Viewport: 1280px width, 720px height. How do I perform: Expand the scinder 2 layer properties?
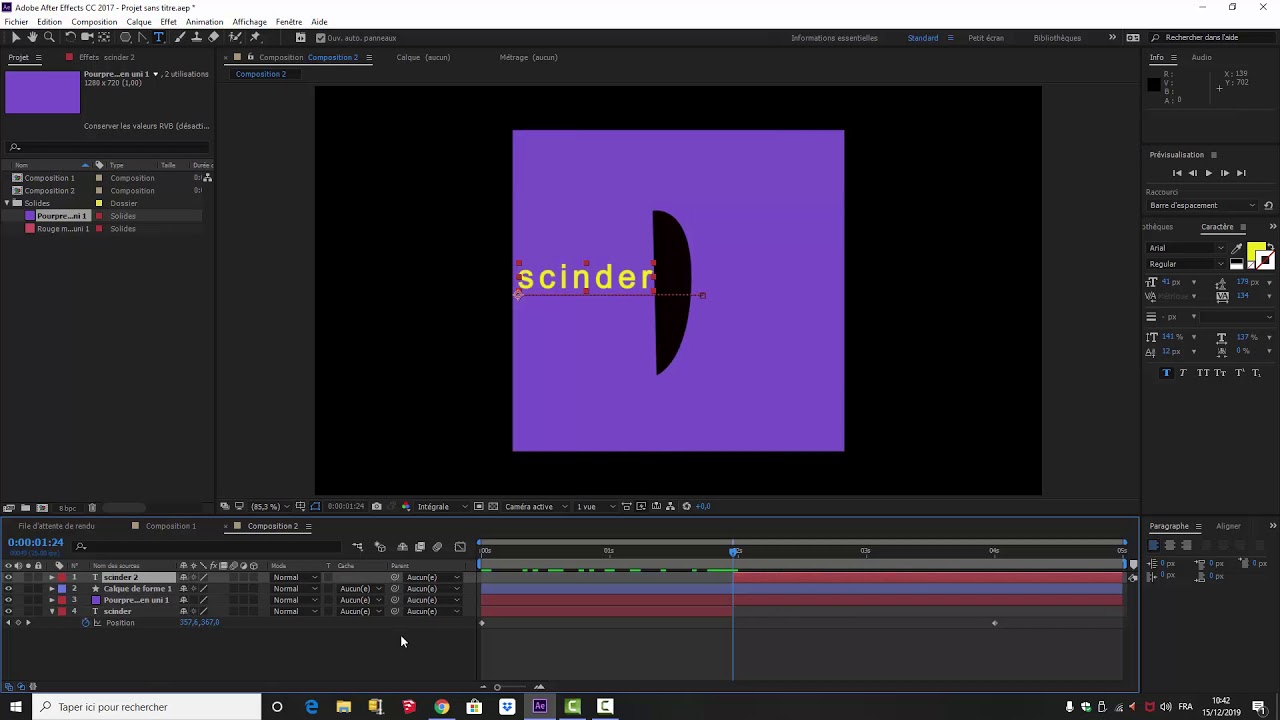pos(52,578)
